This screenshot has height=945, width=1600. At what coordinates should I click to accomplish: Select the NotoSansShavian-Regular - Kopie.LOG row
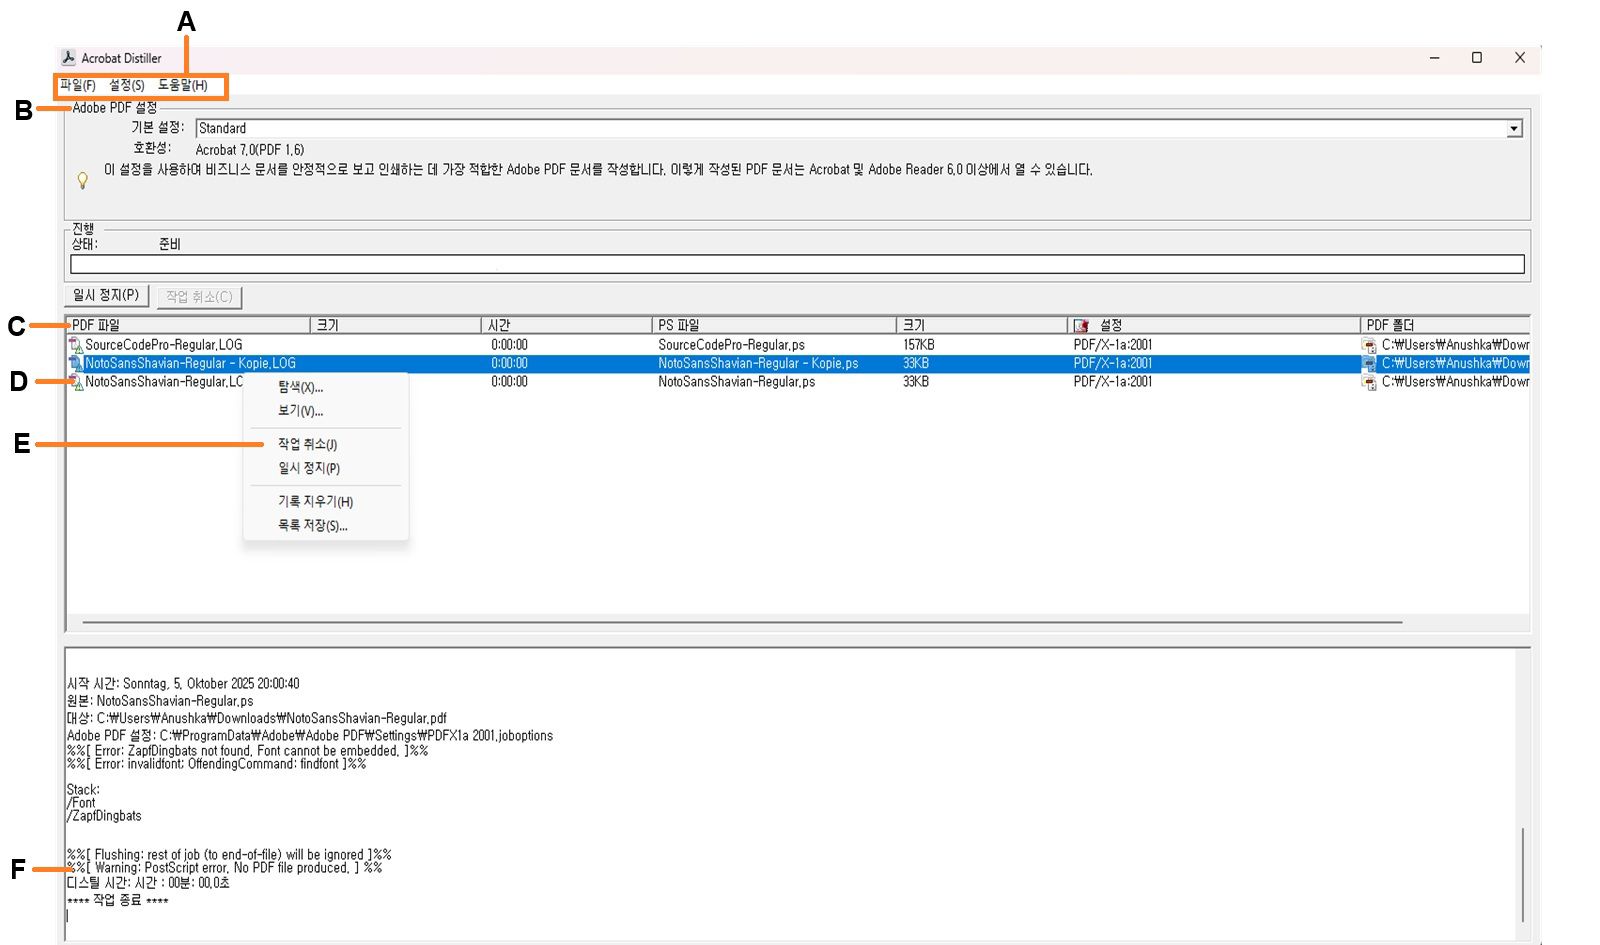point(190,364)
